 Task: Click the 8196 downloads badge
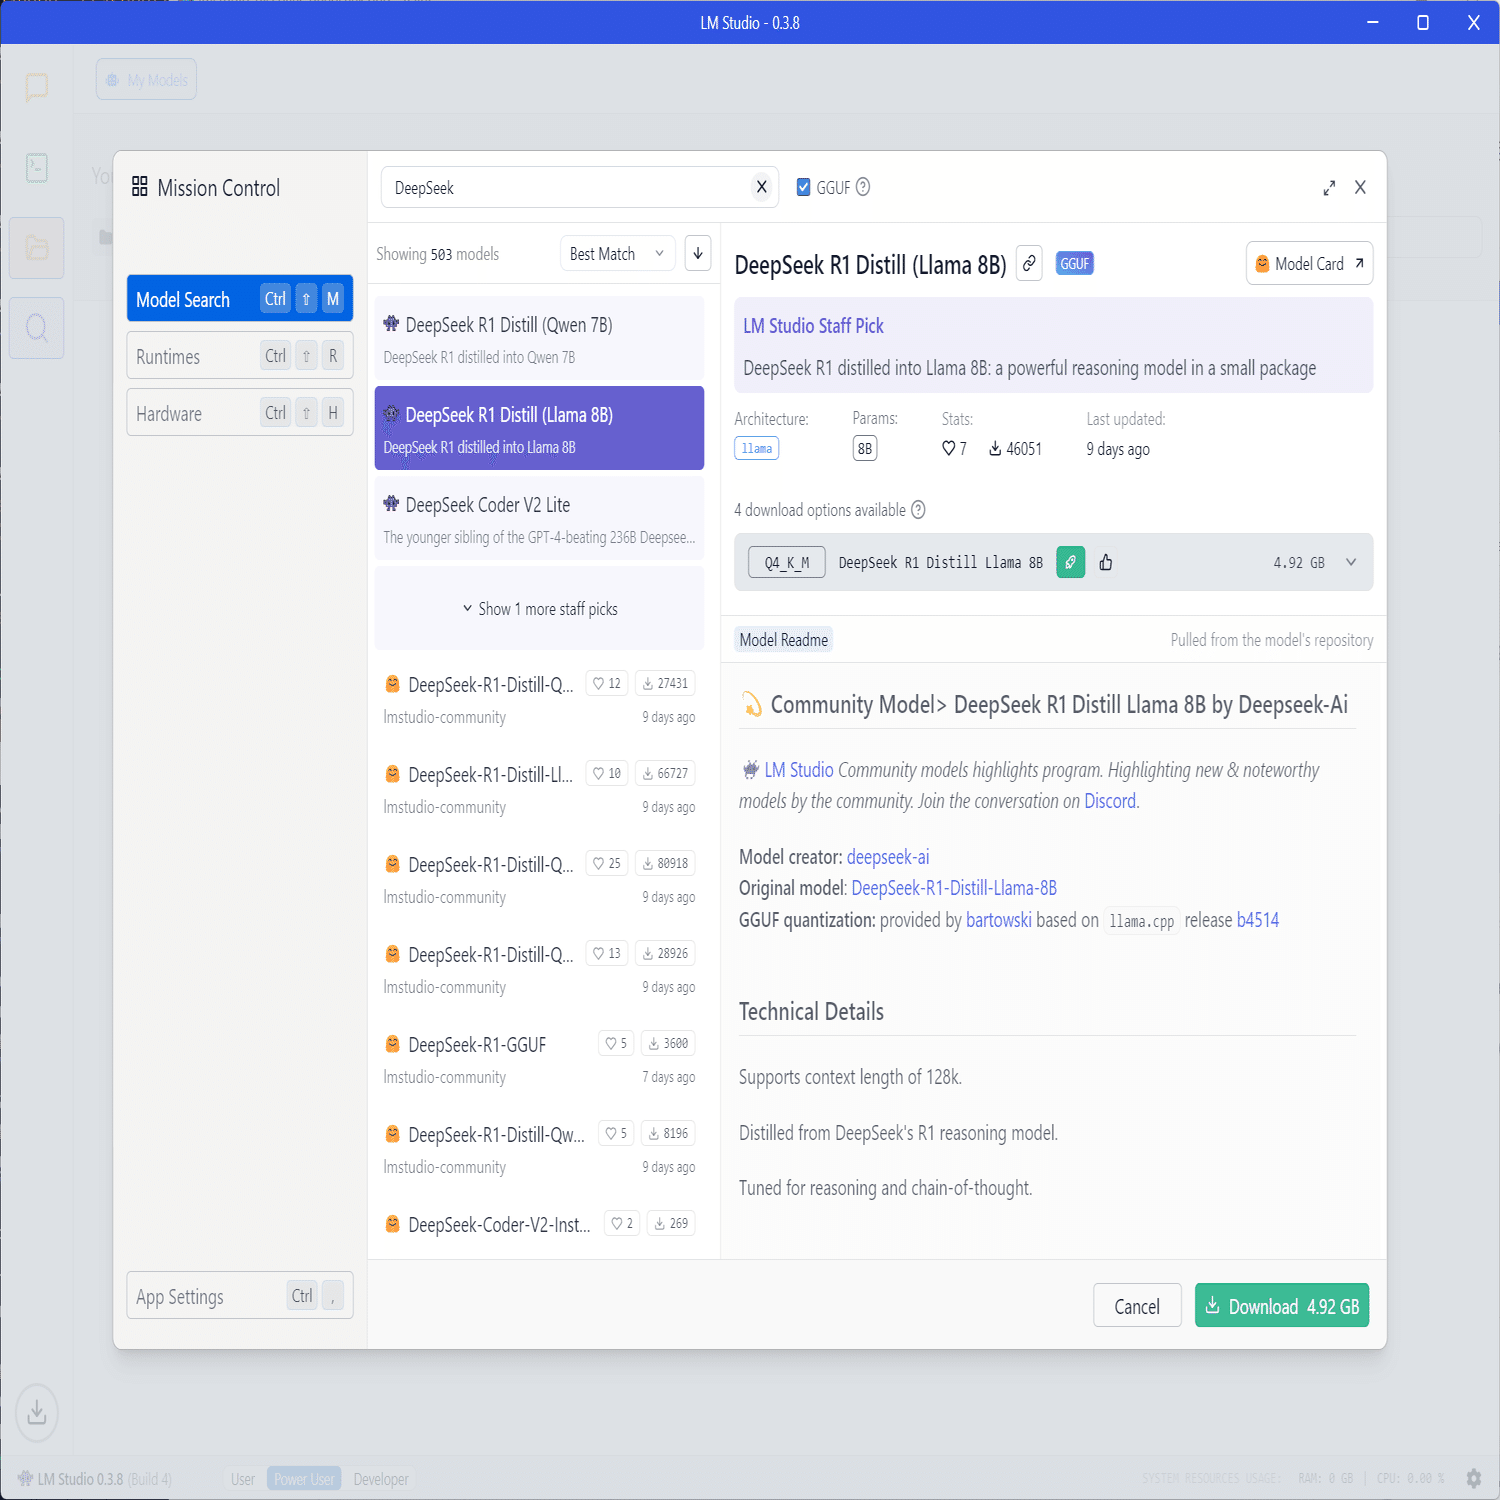pos(668,1134)
